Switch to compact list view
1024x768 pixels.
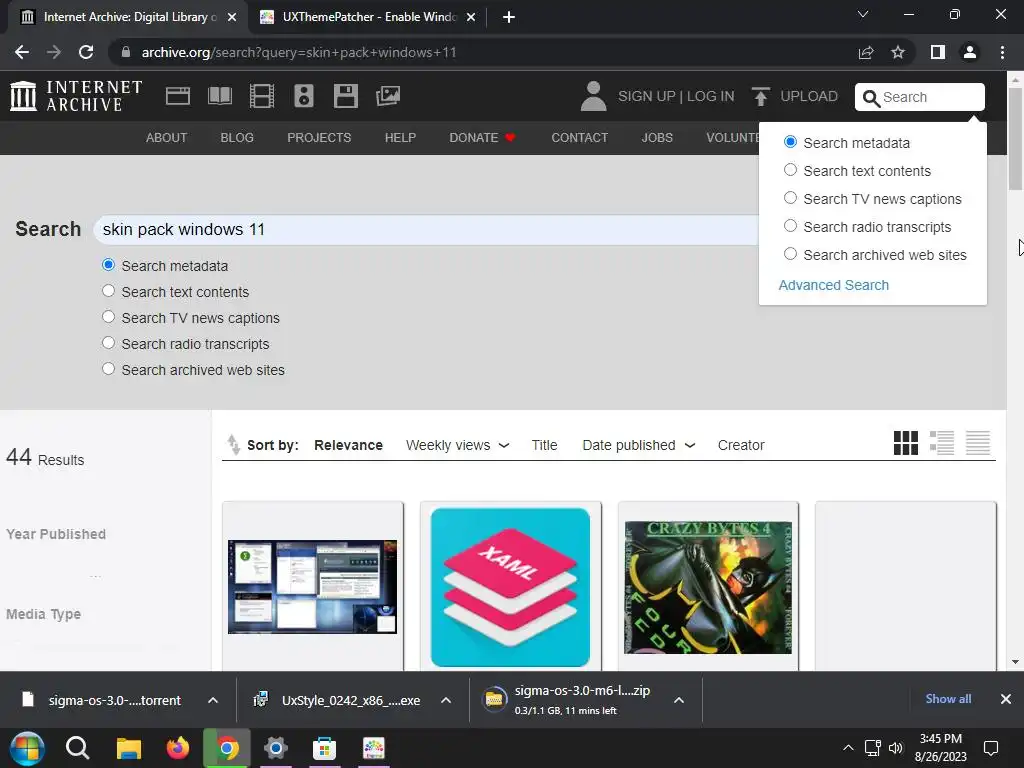pyautogui.click(x=978, y=443)
